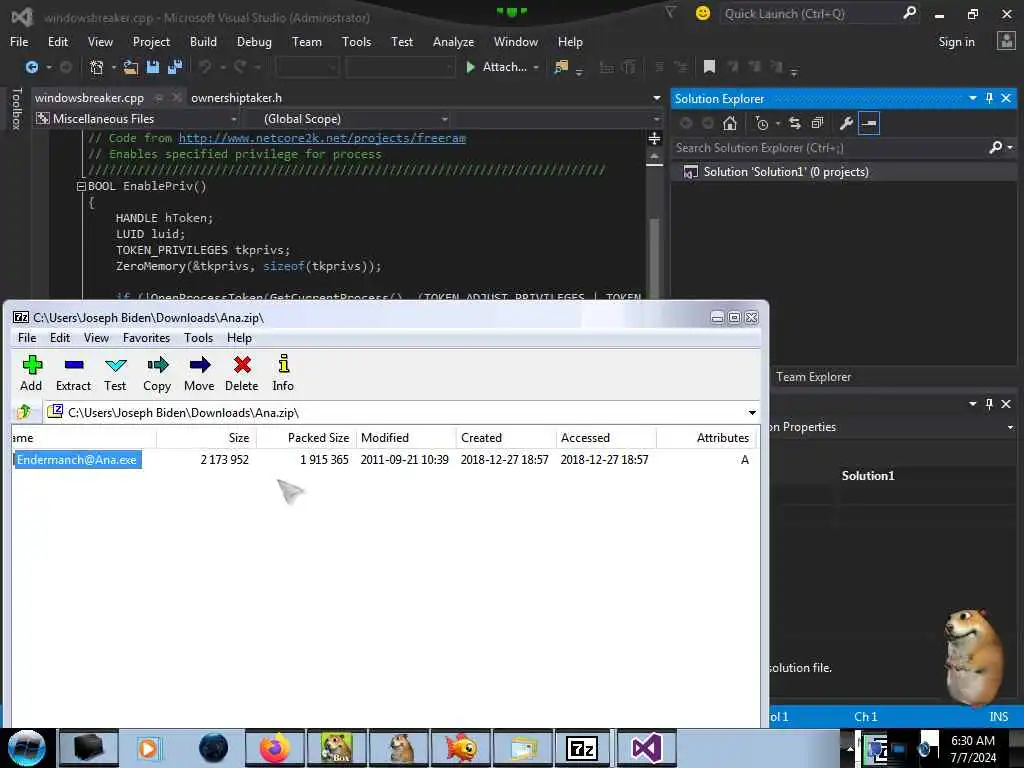
Task: Open the Solution Explorer search options dropdown
Action: click(x=1010, y=148)
